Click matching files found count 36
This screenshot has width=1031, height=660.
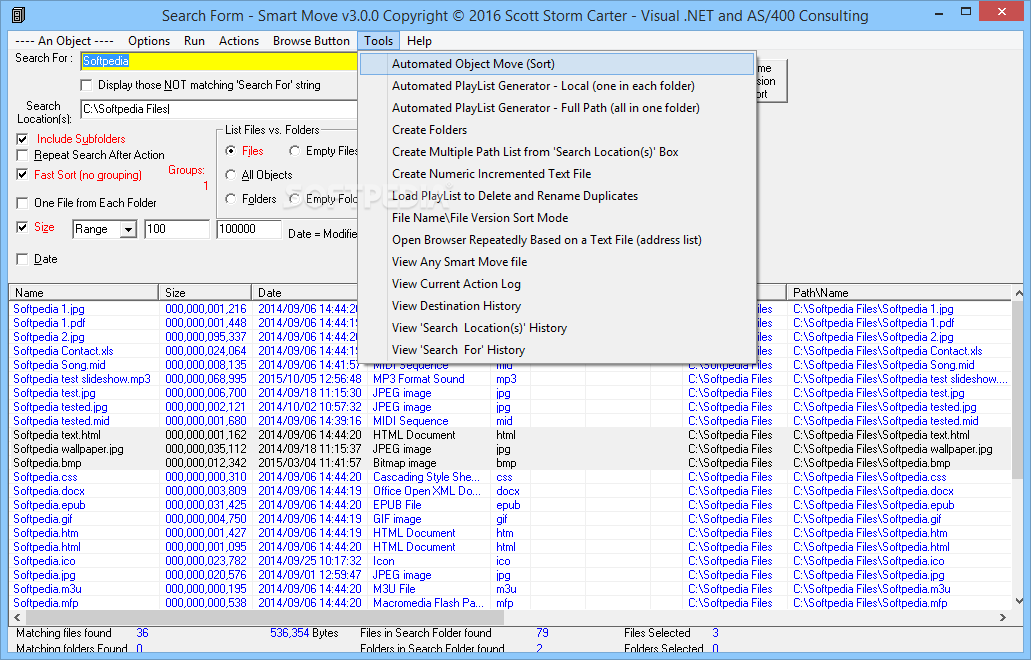click(x=142, y=633)
